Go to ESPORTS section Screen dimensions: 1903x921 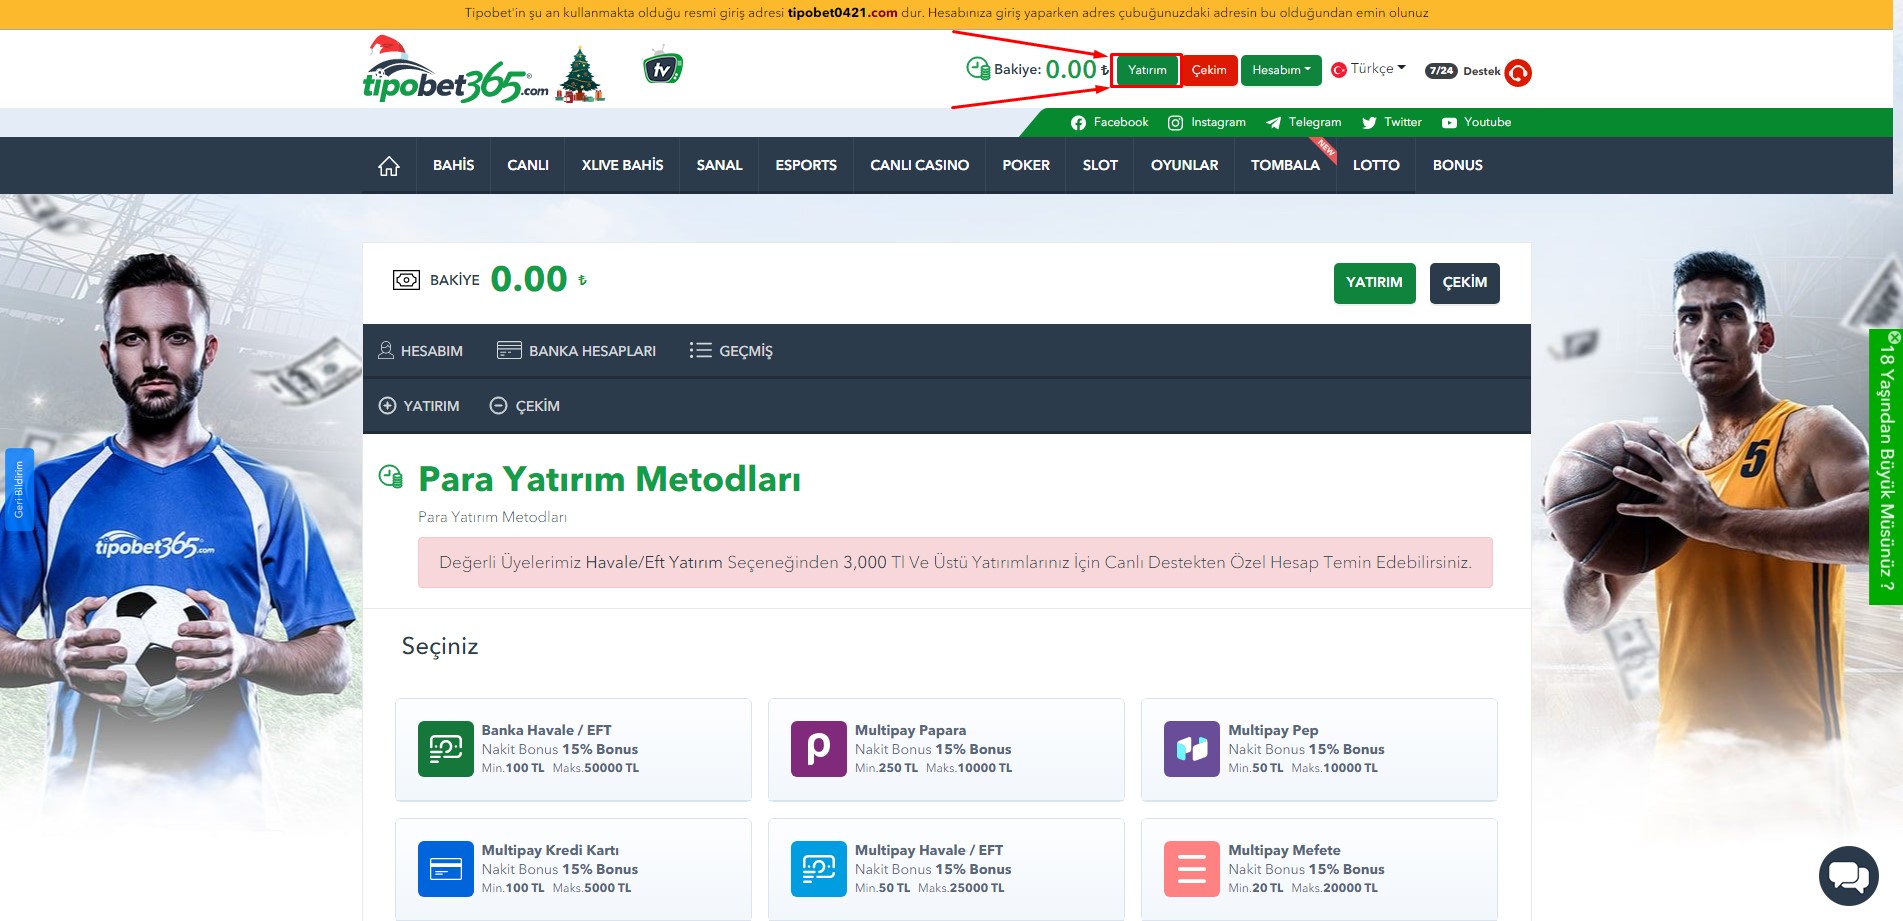(806, 165)
